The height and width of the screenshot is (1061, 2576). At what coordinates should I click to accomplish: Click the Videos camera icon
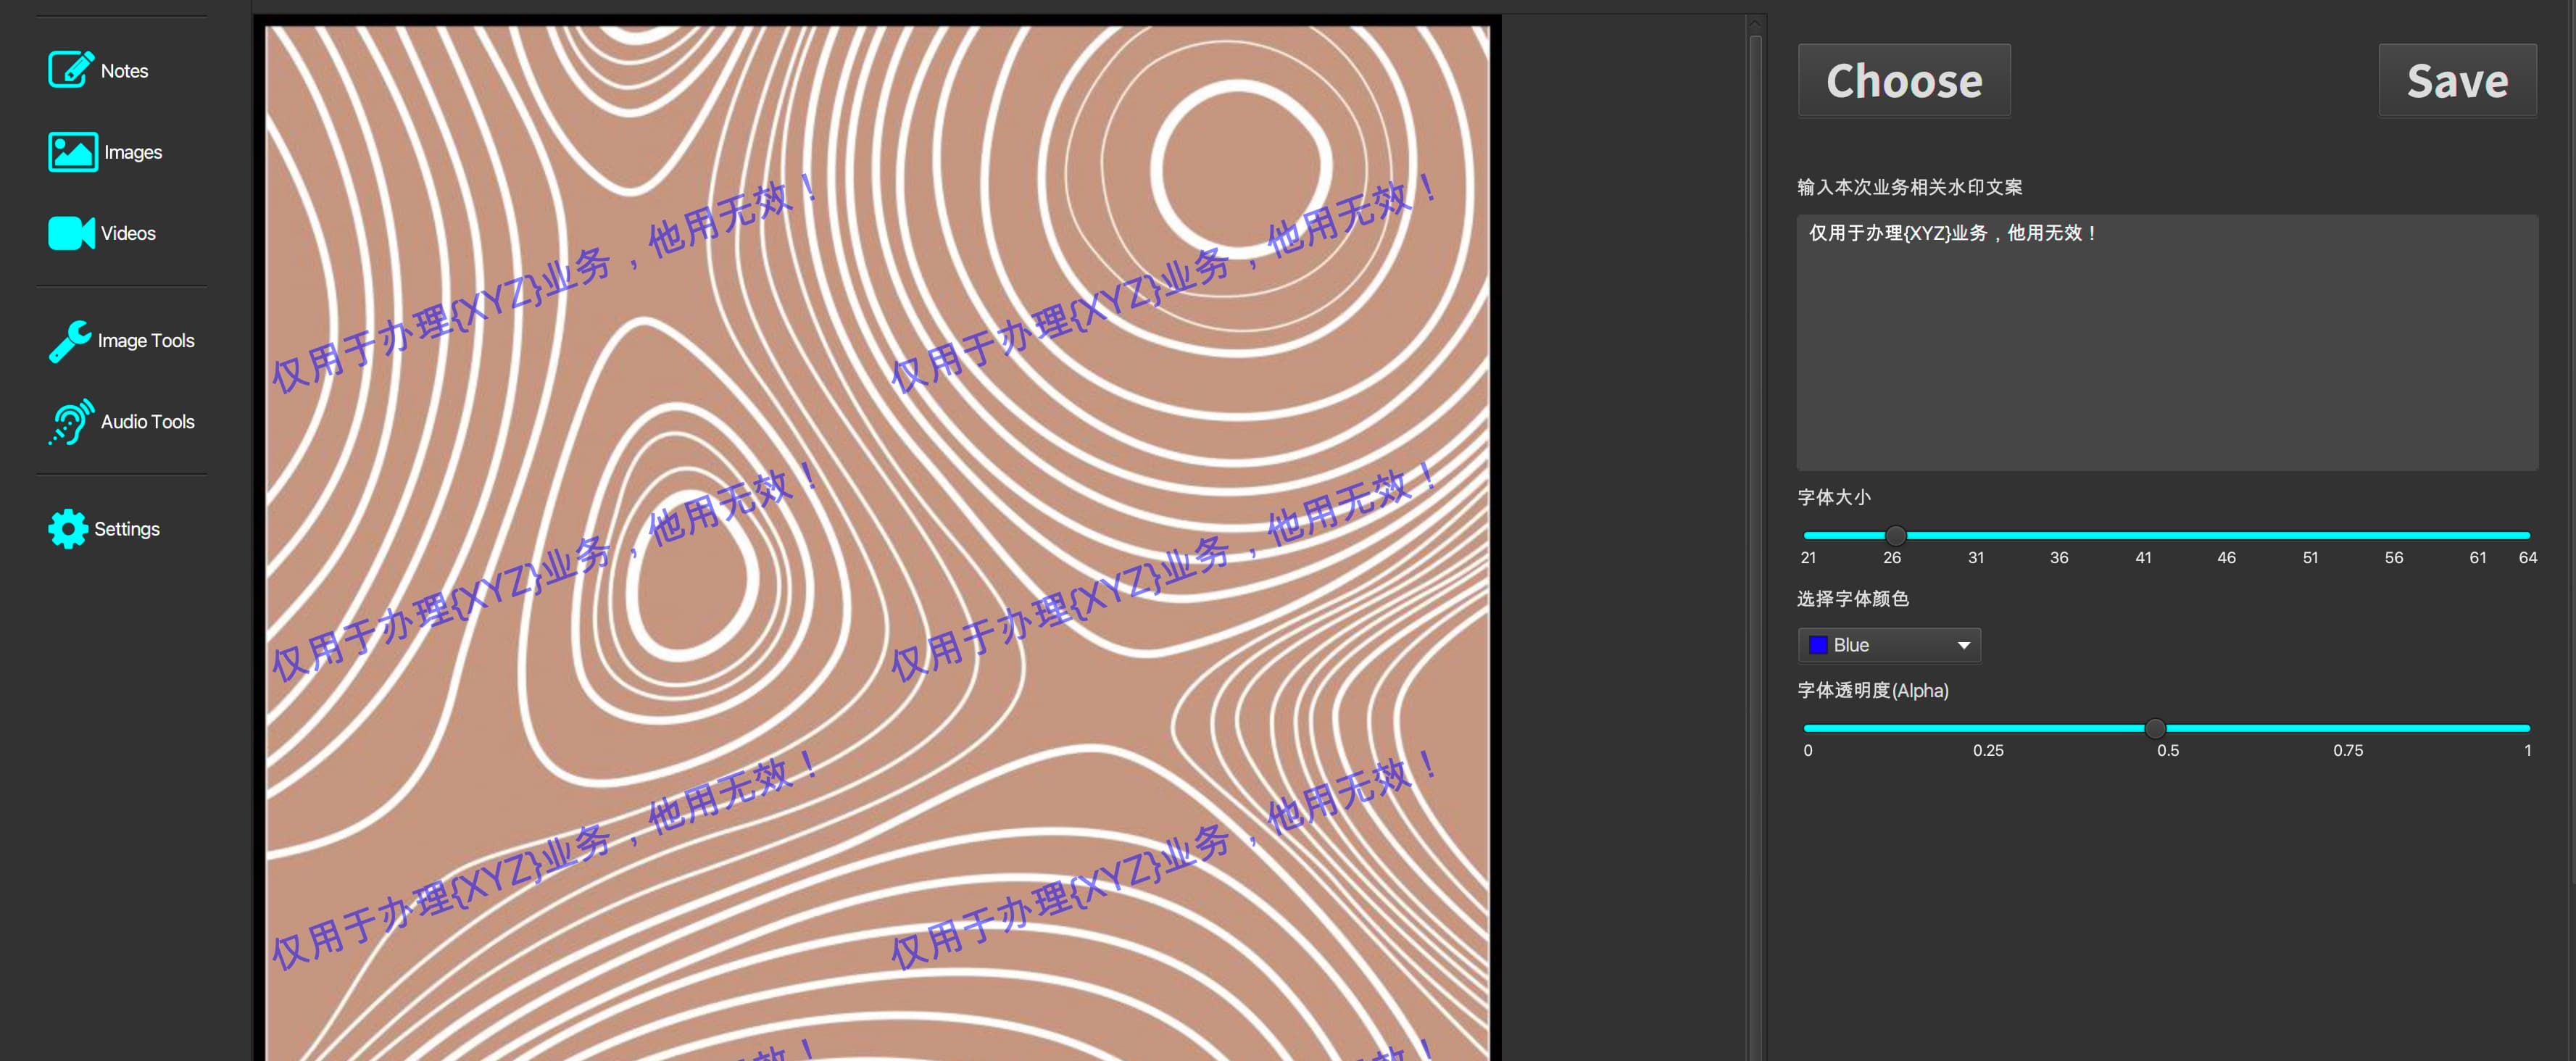pyautogui.click(x=71, y=233)
